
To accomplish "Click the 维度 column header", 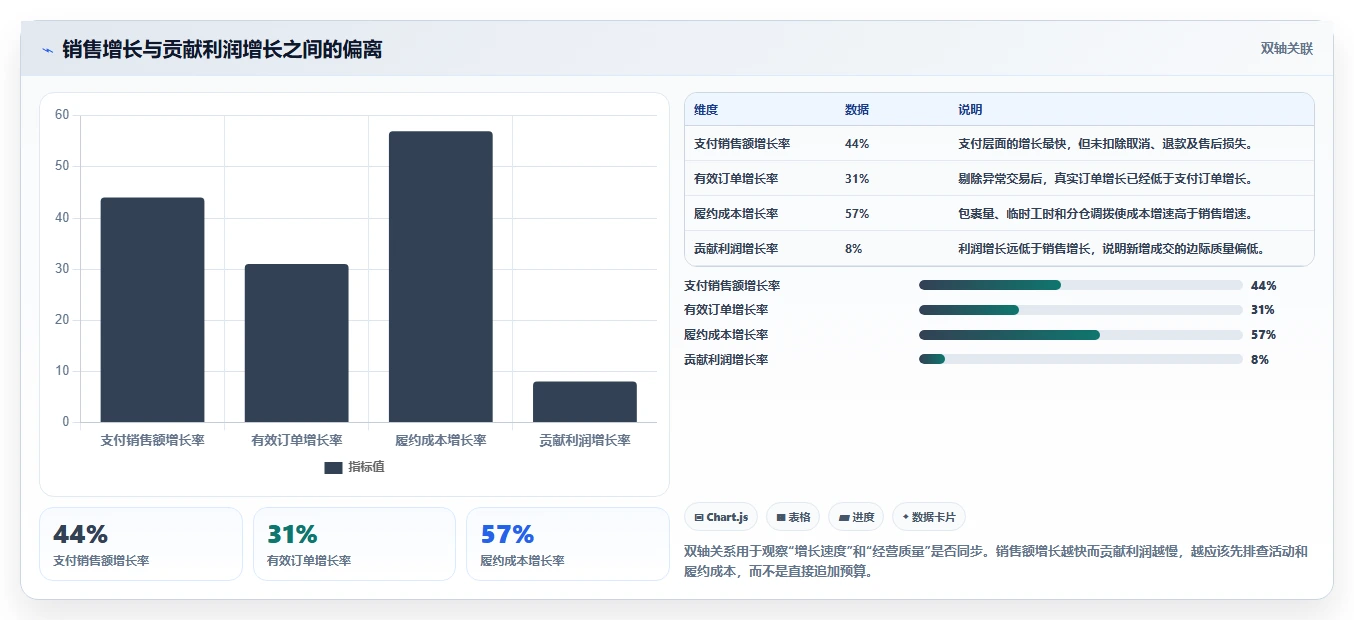I will (x=706, y=110).
